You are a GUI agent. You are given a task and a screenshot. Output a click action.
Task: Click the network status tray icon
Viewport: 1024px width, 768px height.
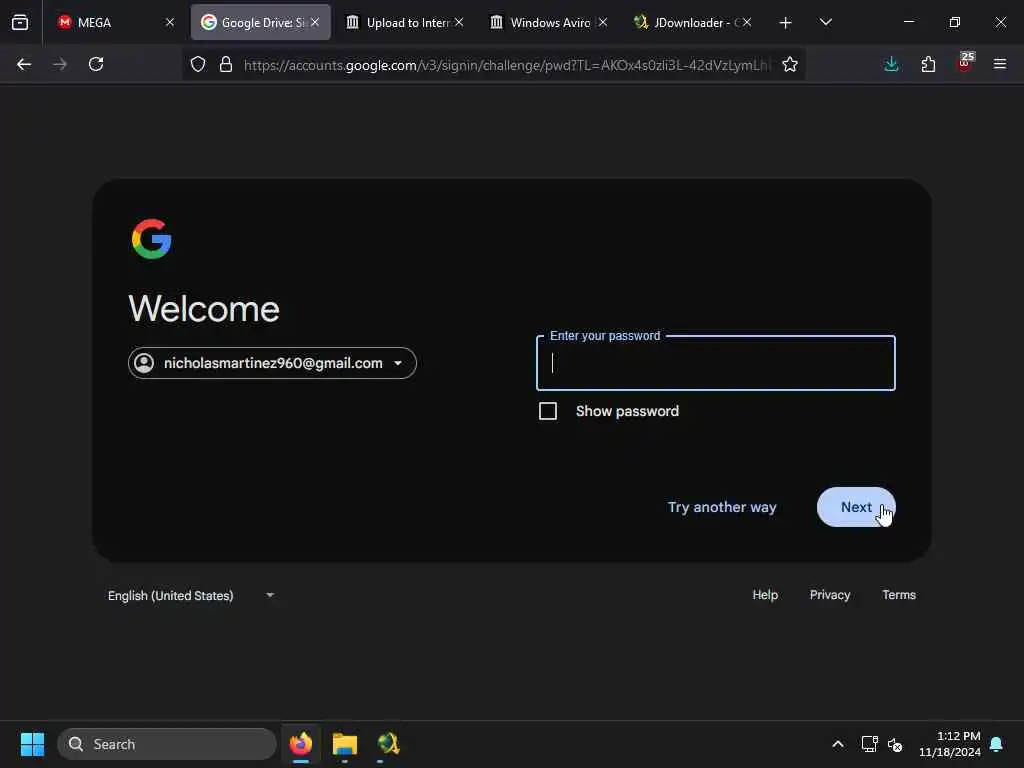pos(869,744)
